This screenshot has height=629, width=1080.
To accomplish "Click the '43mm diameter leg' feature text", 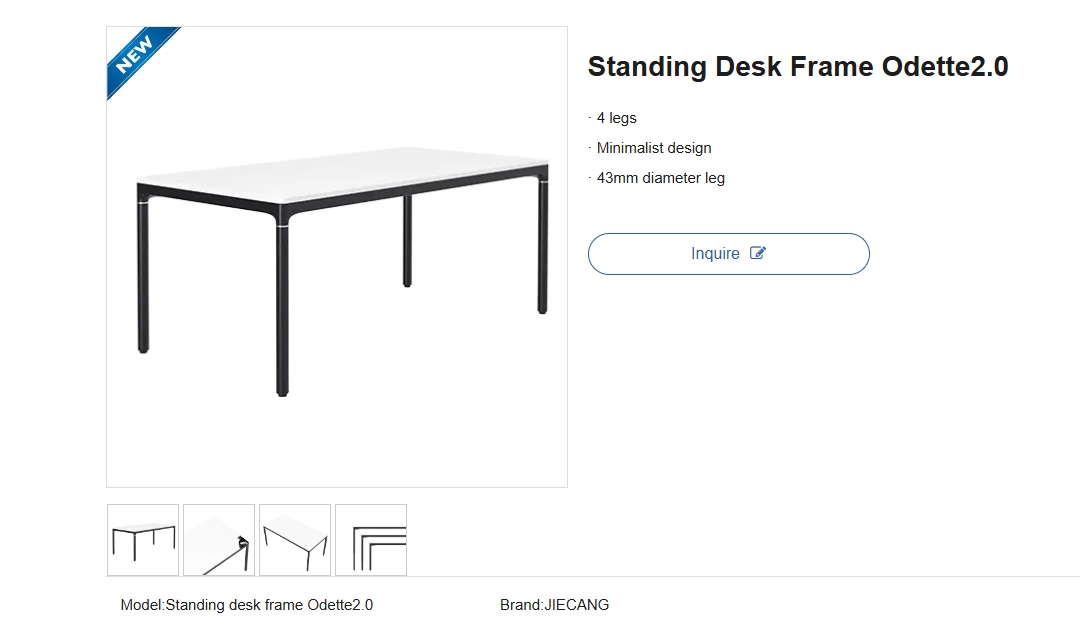I will (x=661, y=178).
